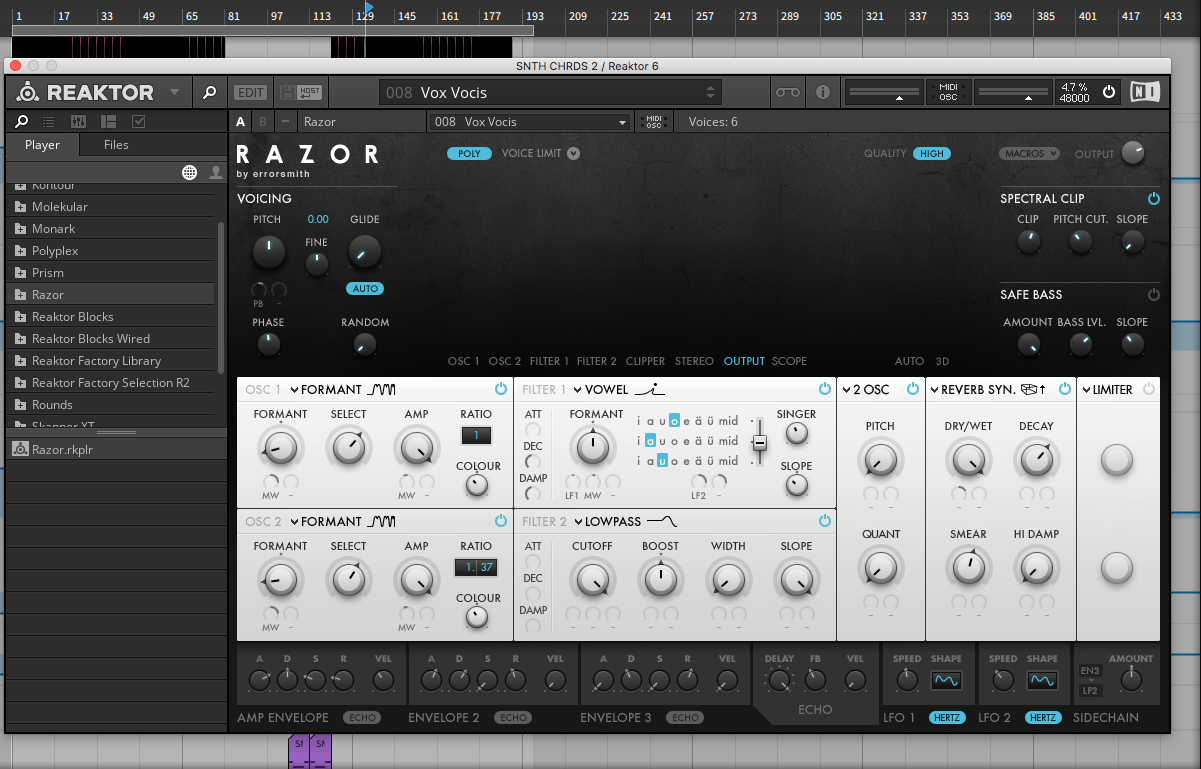Select the SCOPE view tab
Image resolution: width=1201 pixels, height=769 pixels.
click(789, 361)
